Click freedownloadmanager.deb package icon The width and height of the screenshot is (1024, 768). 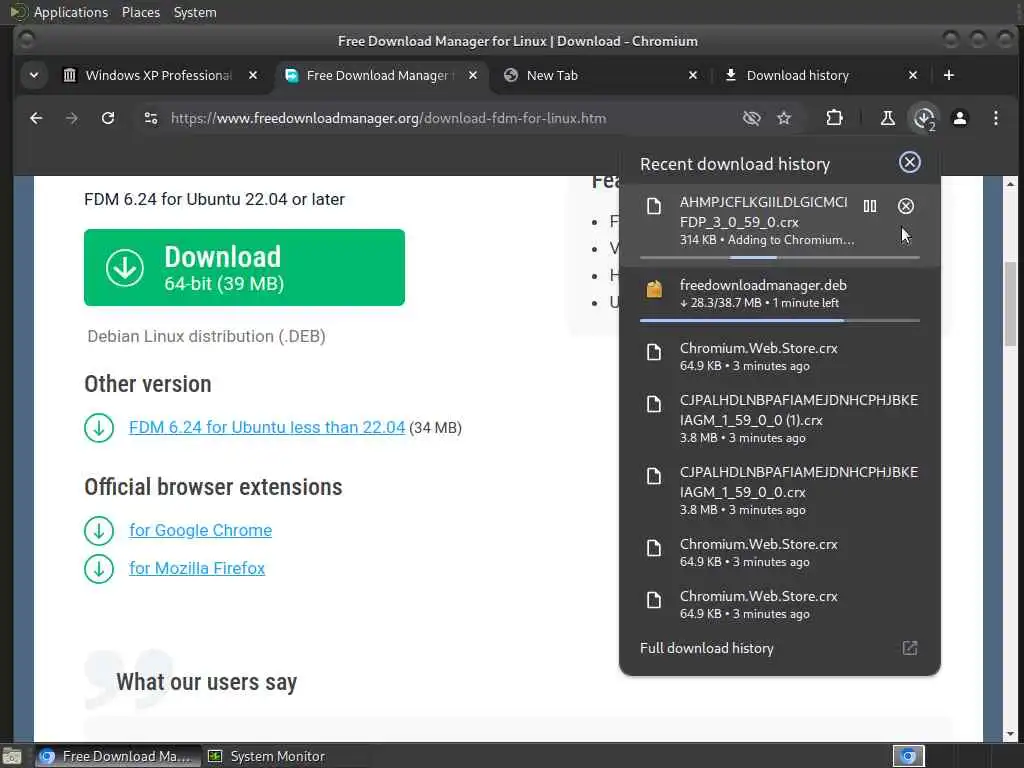[654, 289]
